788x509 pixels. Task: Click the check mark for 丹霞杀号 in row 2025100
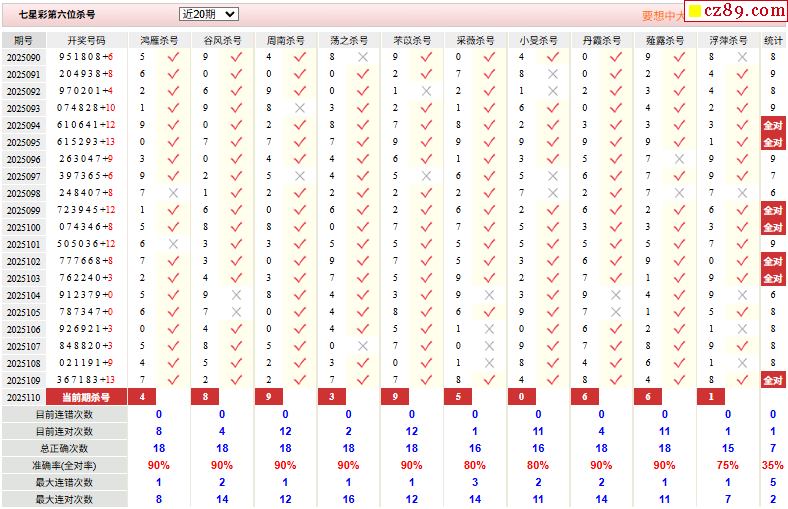[x=616, y=227]
